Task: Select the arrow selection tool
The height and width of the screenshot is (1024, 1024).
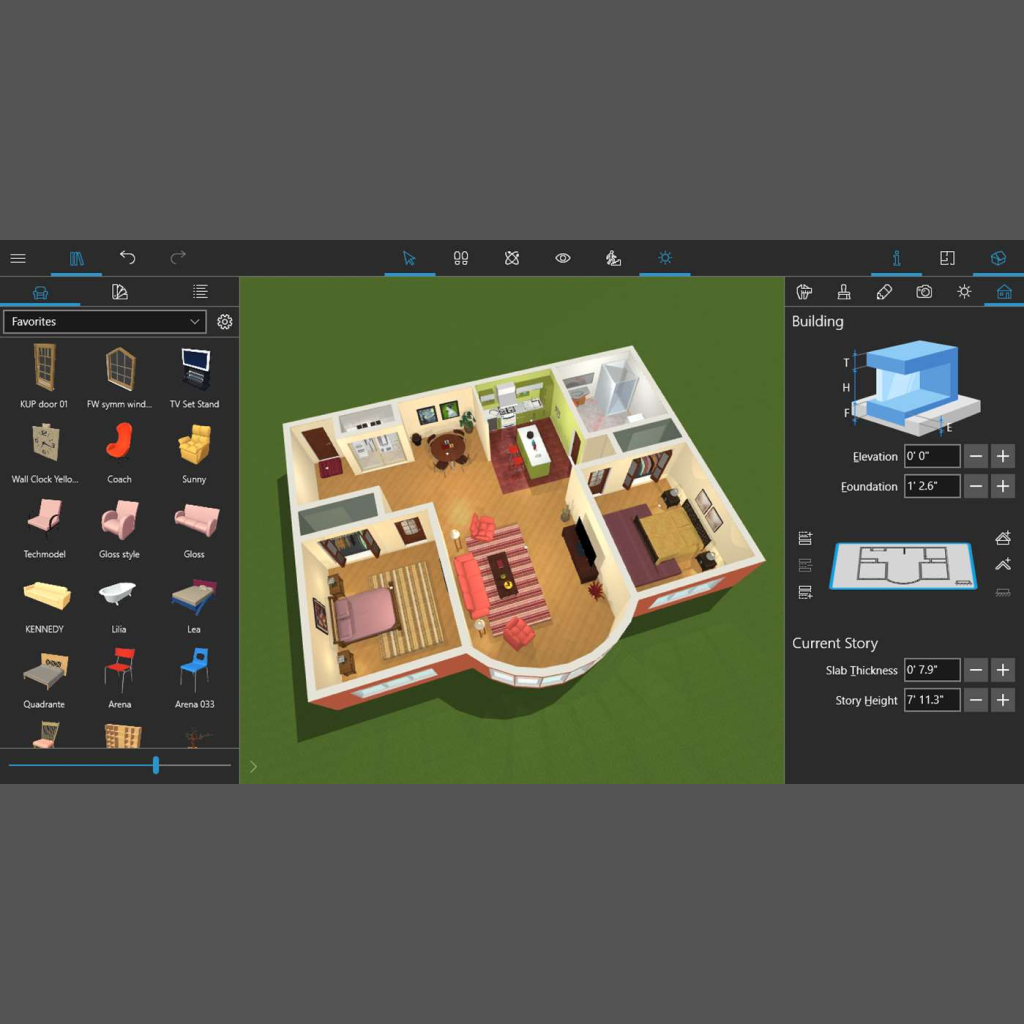Action: (x=409, y=258)
